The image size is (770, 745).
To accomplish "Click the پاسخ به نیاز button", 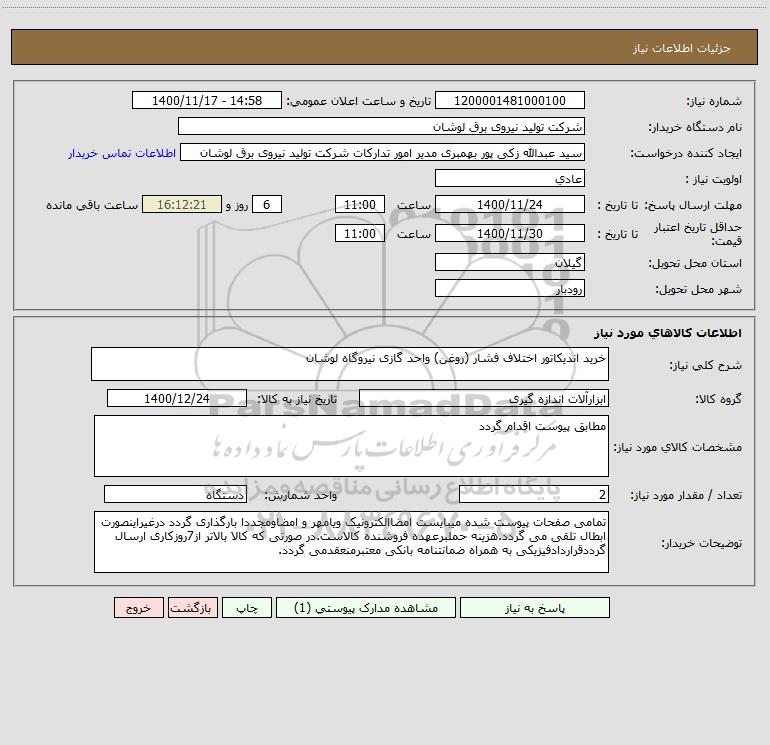I will click(535, 607).
